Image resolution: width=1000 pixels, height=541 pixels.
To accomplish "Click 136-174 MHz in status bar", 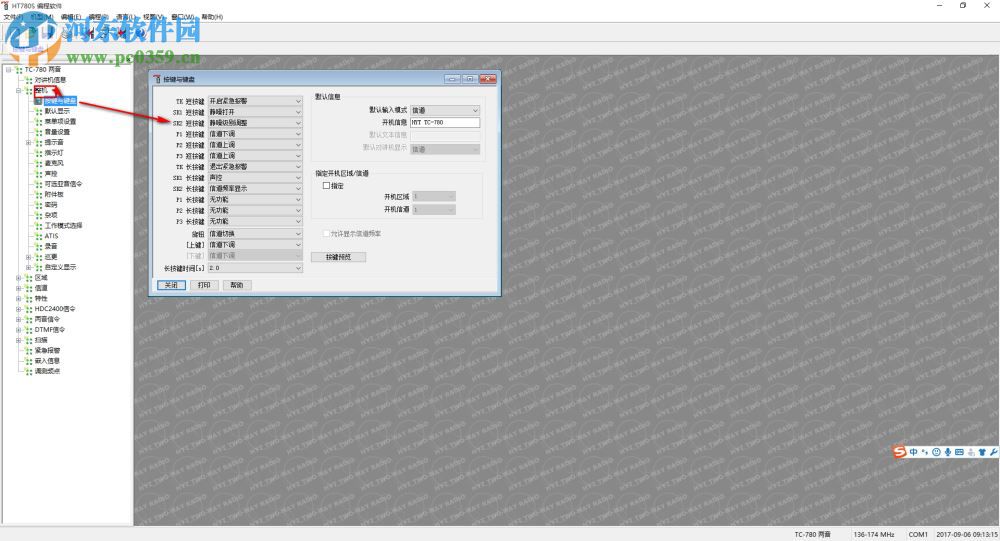I will (874, 534).
